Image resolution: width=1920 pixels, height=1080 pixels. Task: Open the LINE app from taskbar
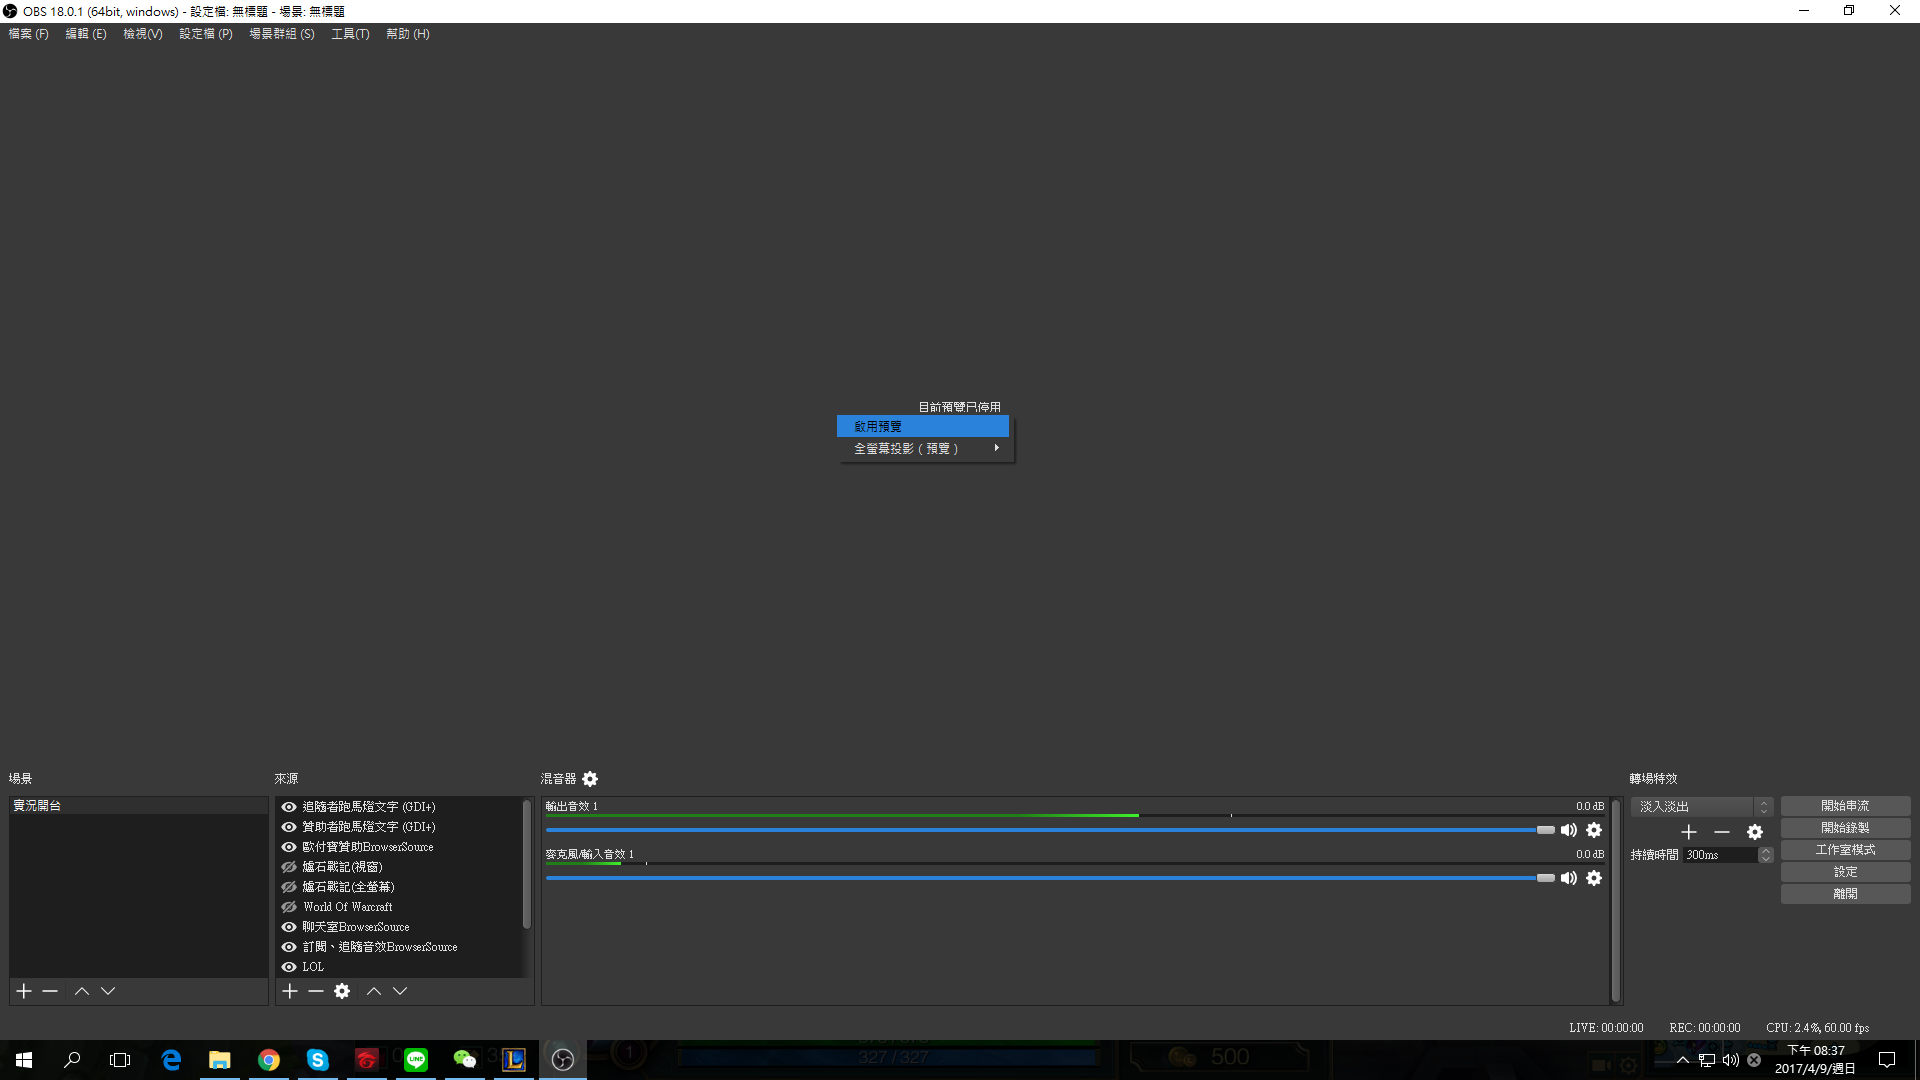416,1059
